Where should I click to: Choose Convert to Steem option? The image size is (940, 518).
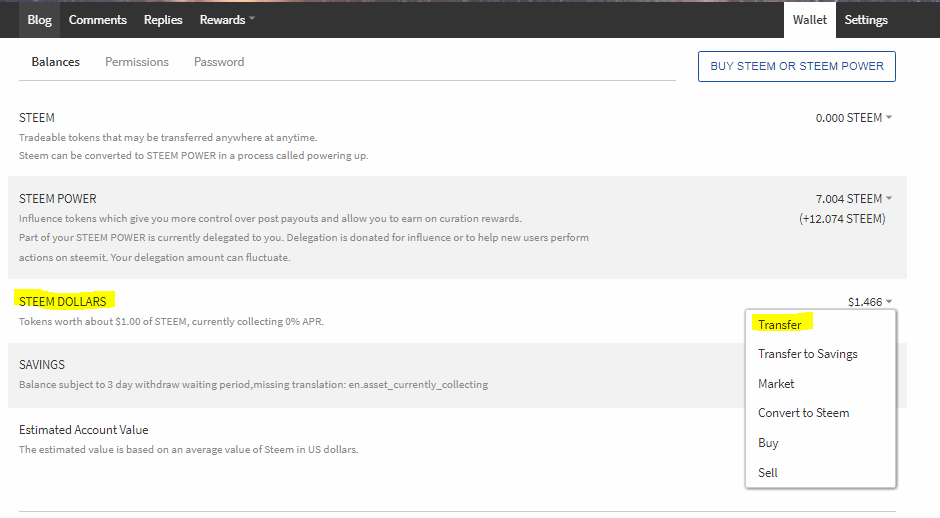[x=804, y=413]
